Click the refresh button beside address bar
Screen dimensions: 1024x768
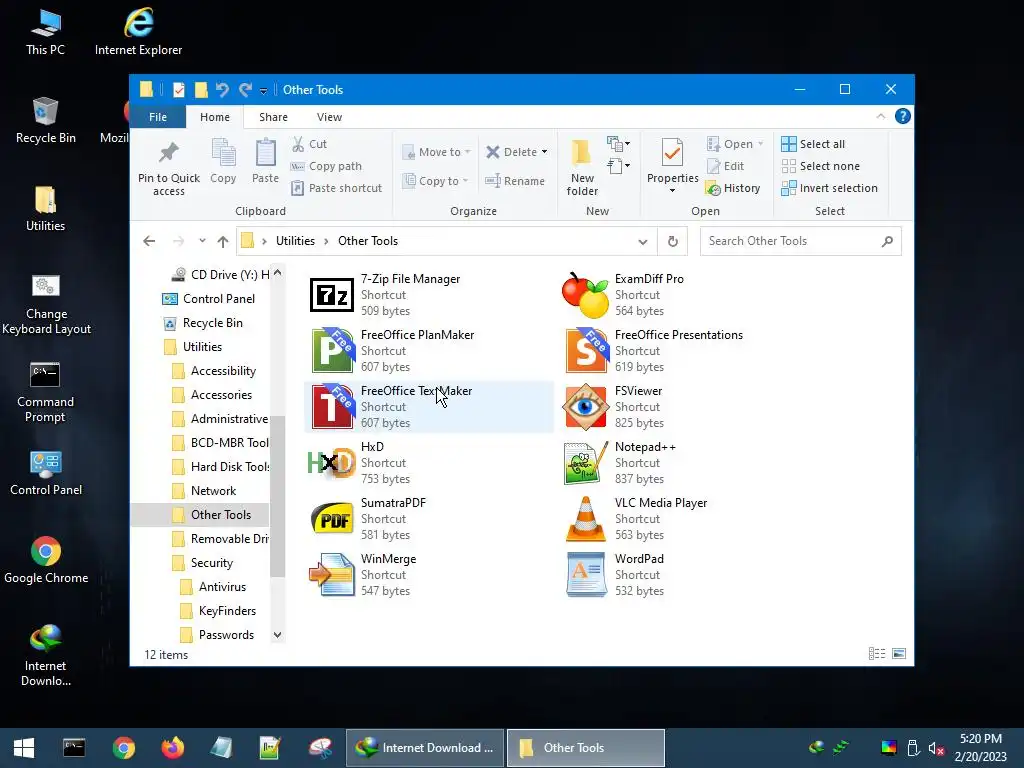tap(673, 241)
